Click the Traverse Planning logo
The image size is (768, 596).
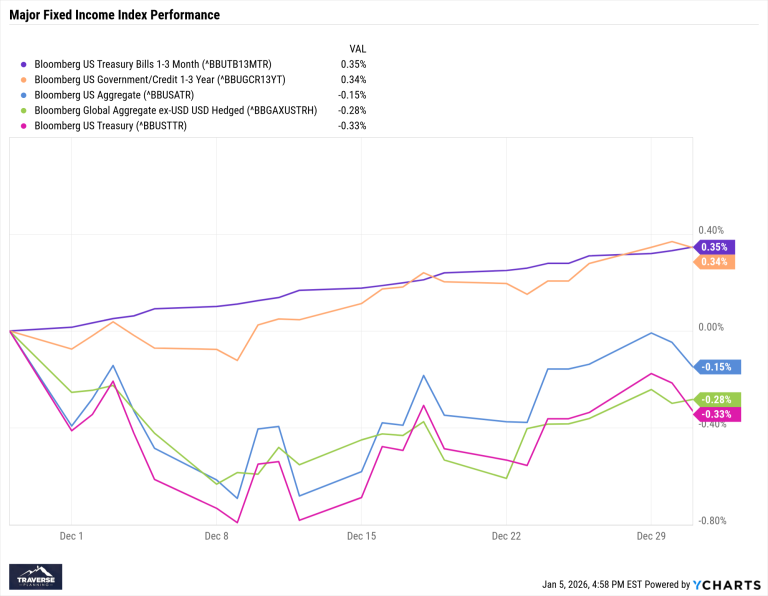(x=36, y=577)
